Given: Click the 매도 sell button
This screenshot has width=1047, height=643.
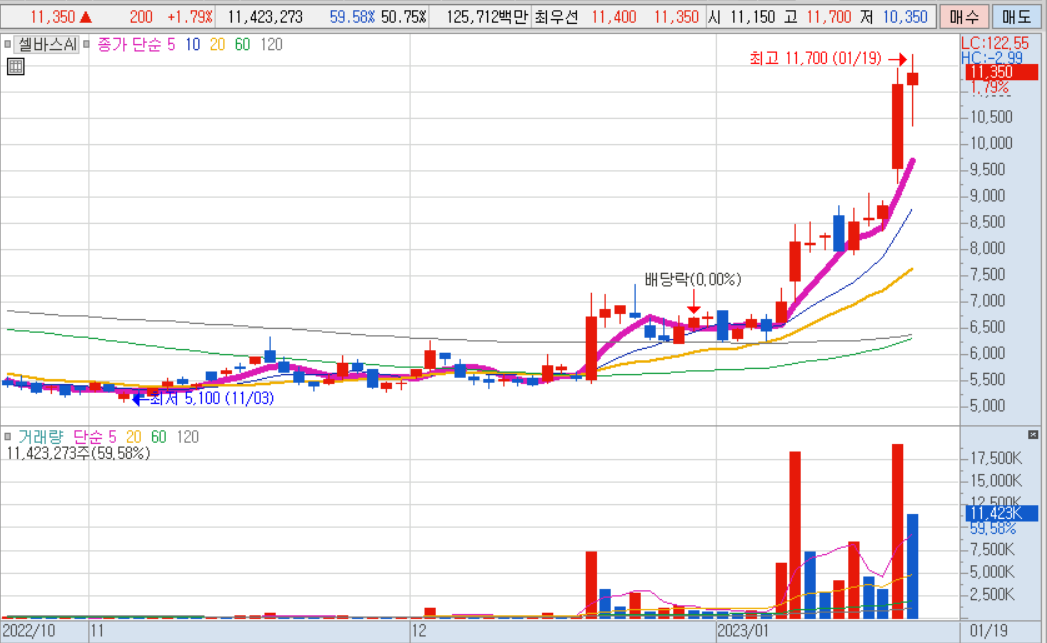Looking at the screenshot, I should click(1017, 17).
